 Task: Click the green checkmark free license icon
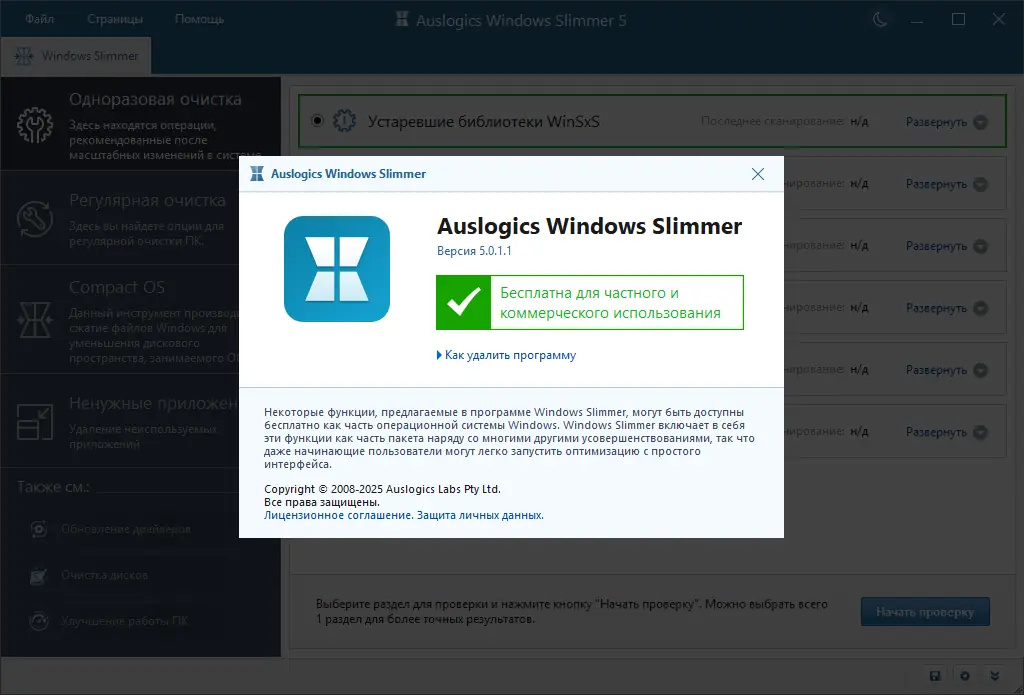(x=464, y=302)
